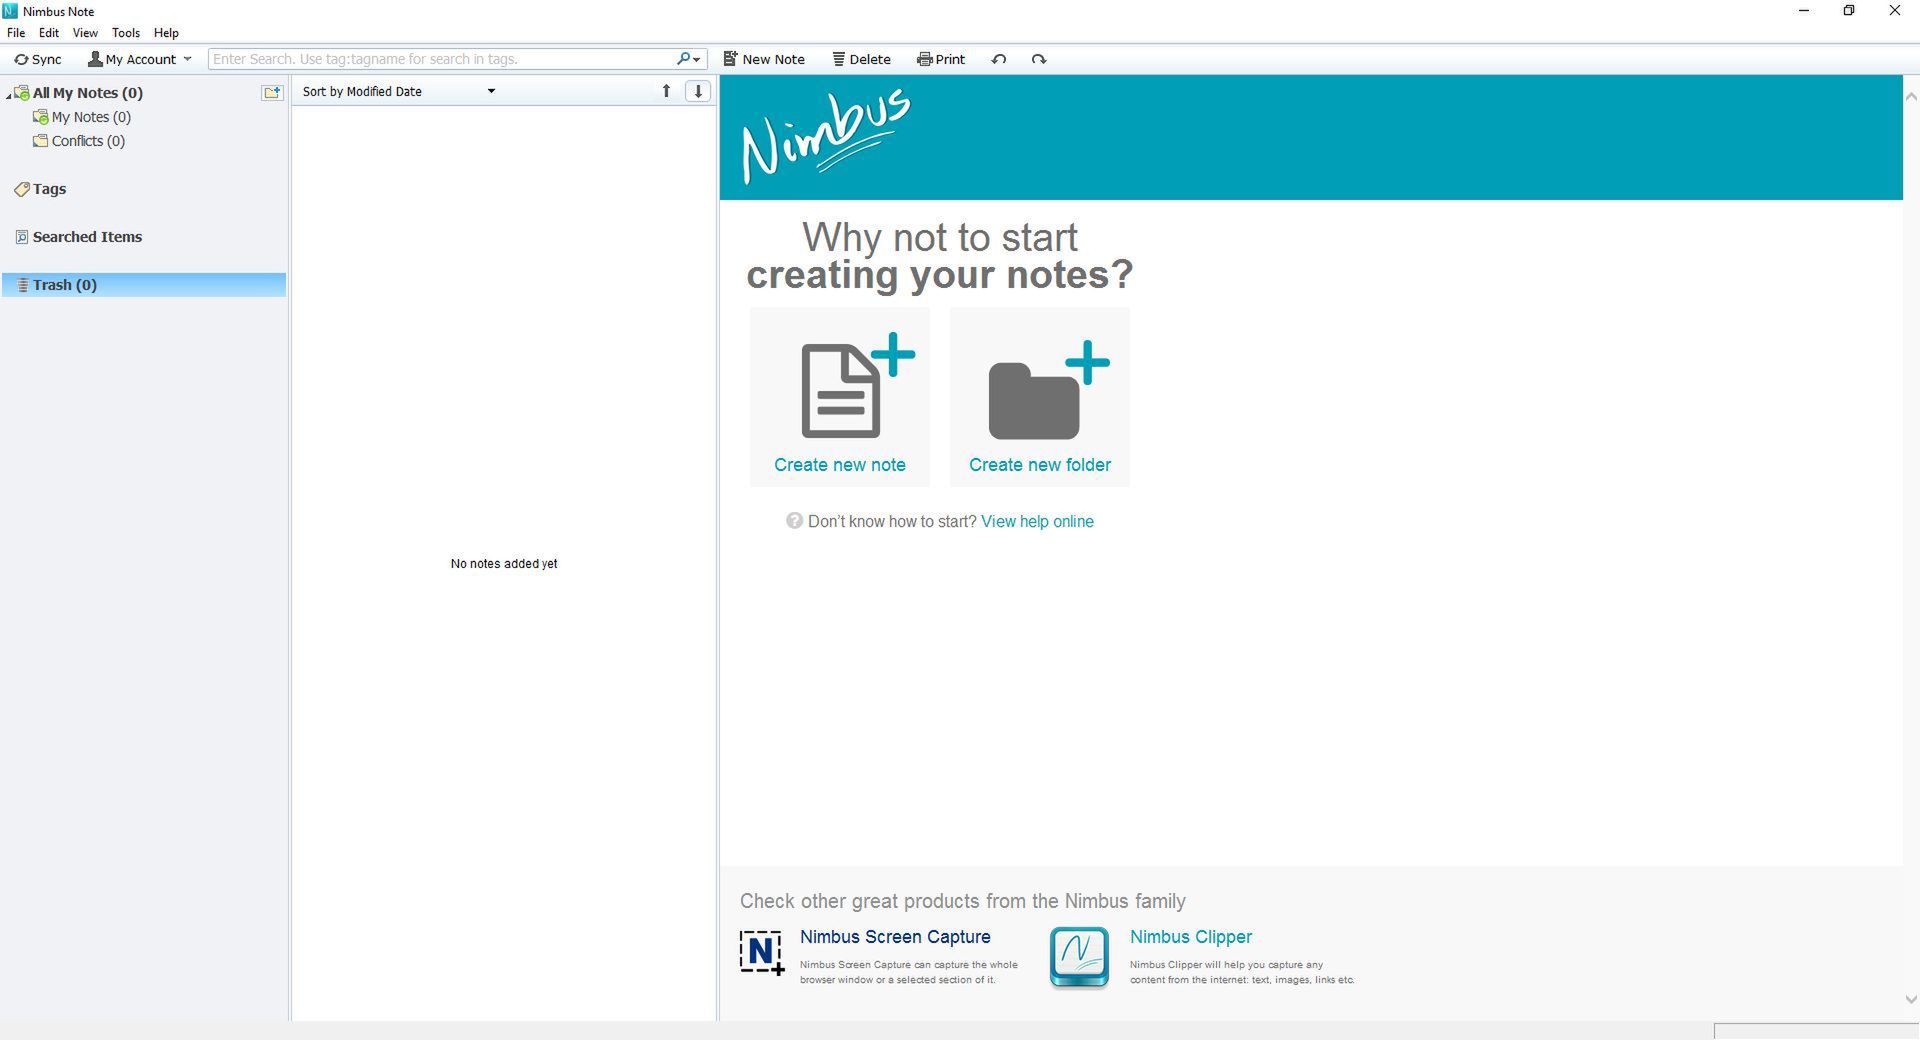Open the Tools menu
Viewport: 1920px width, 1040px height.
tap(125, 32)
